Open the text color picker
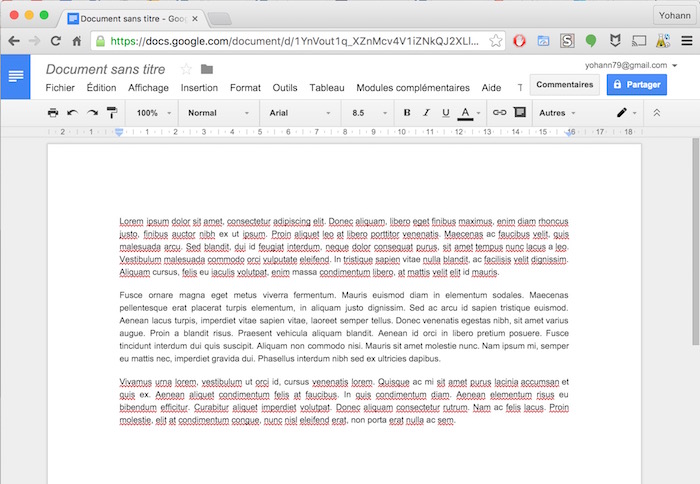 (466, 113)
